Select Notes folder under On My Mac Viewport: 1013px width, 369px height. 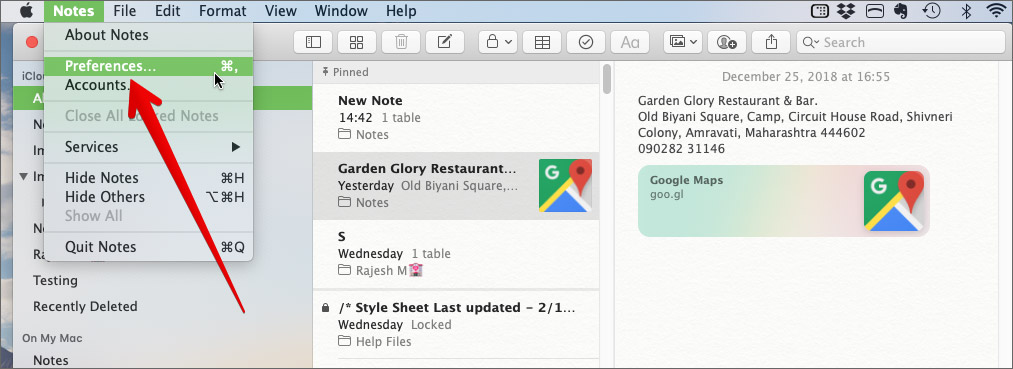(50, 360)
